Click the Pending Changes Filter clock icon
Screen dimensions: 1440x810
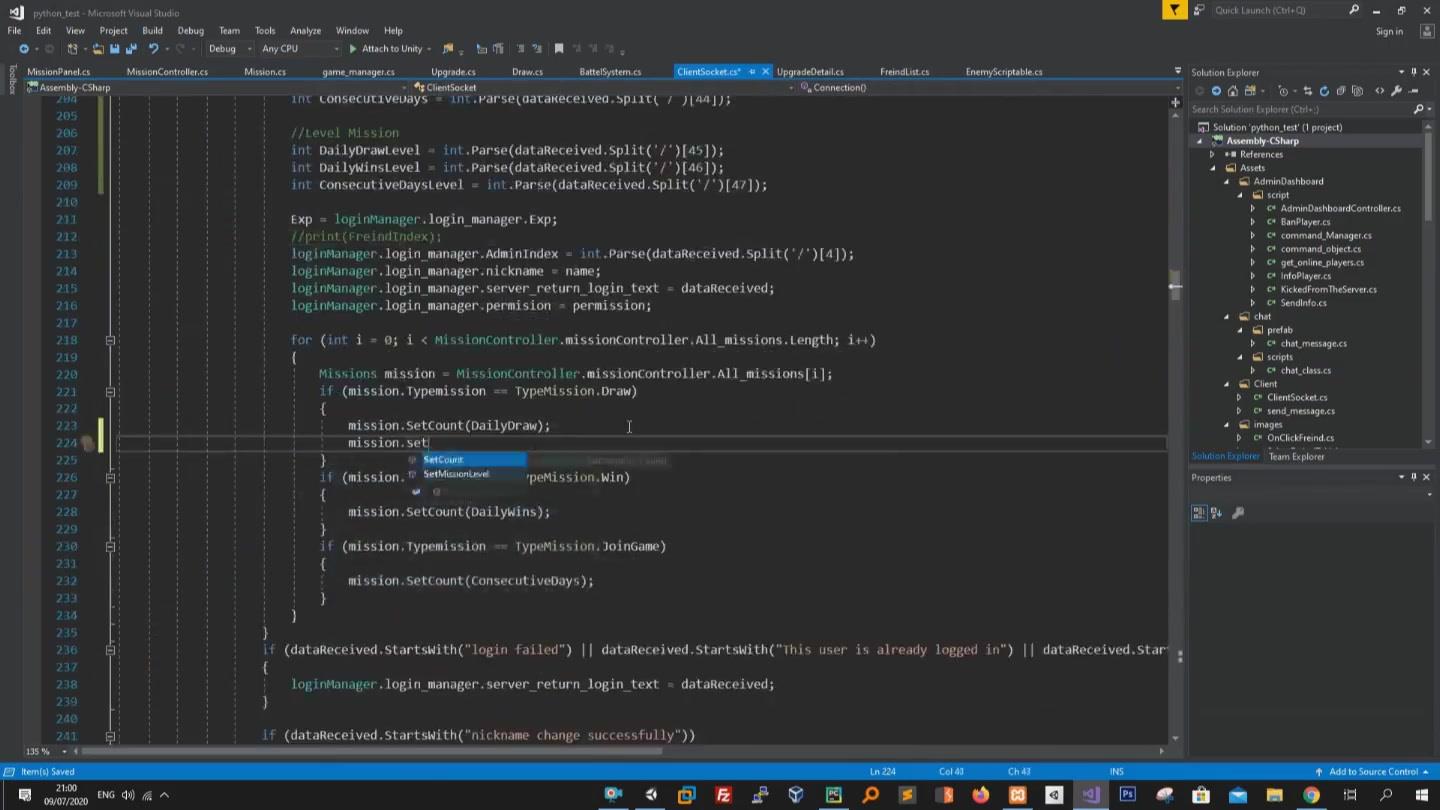pos(1283,91)
